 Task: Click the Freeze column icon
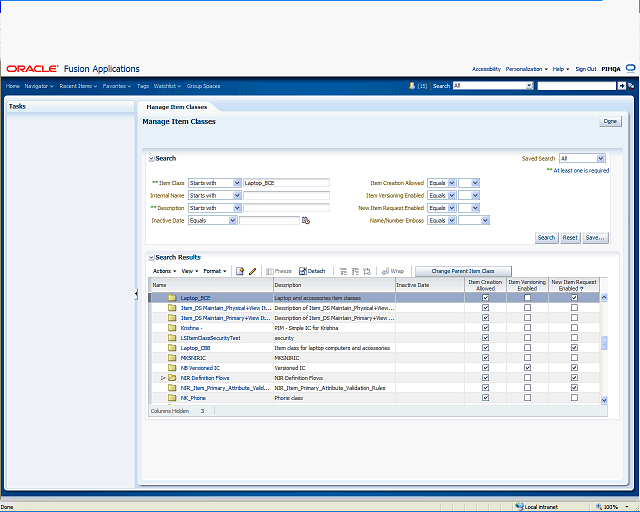tap(280, 271)
